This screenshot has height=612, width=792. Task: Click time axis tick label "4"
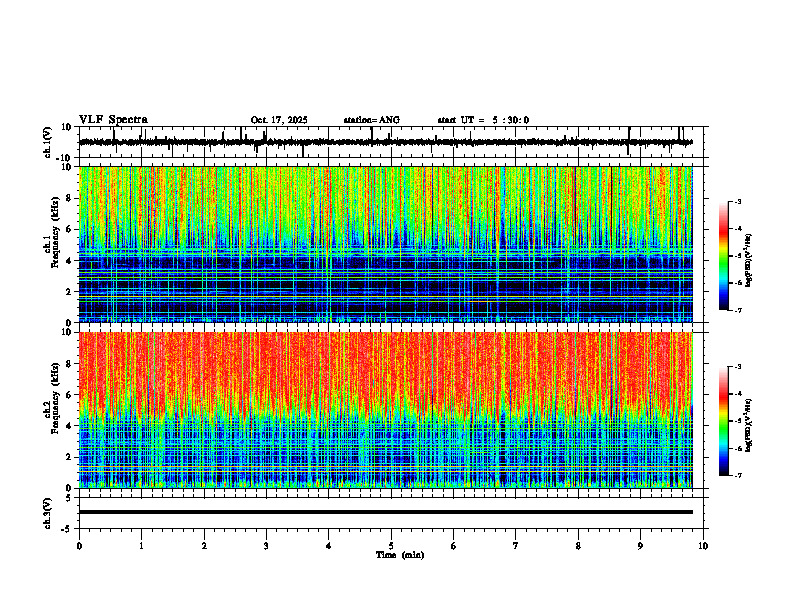(329, 546)
